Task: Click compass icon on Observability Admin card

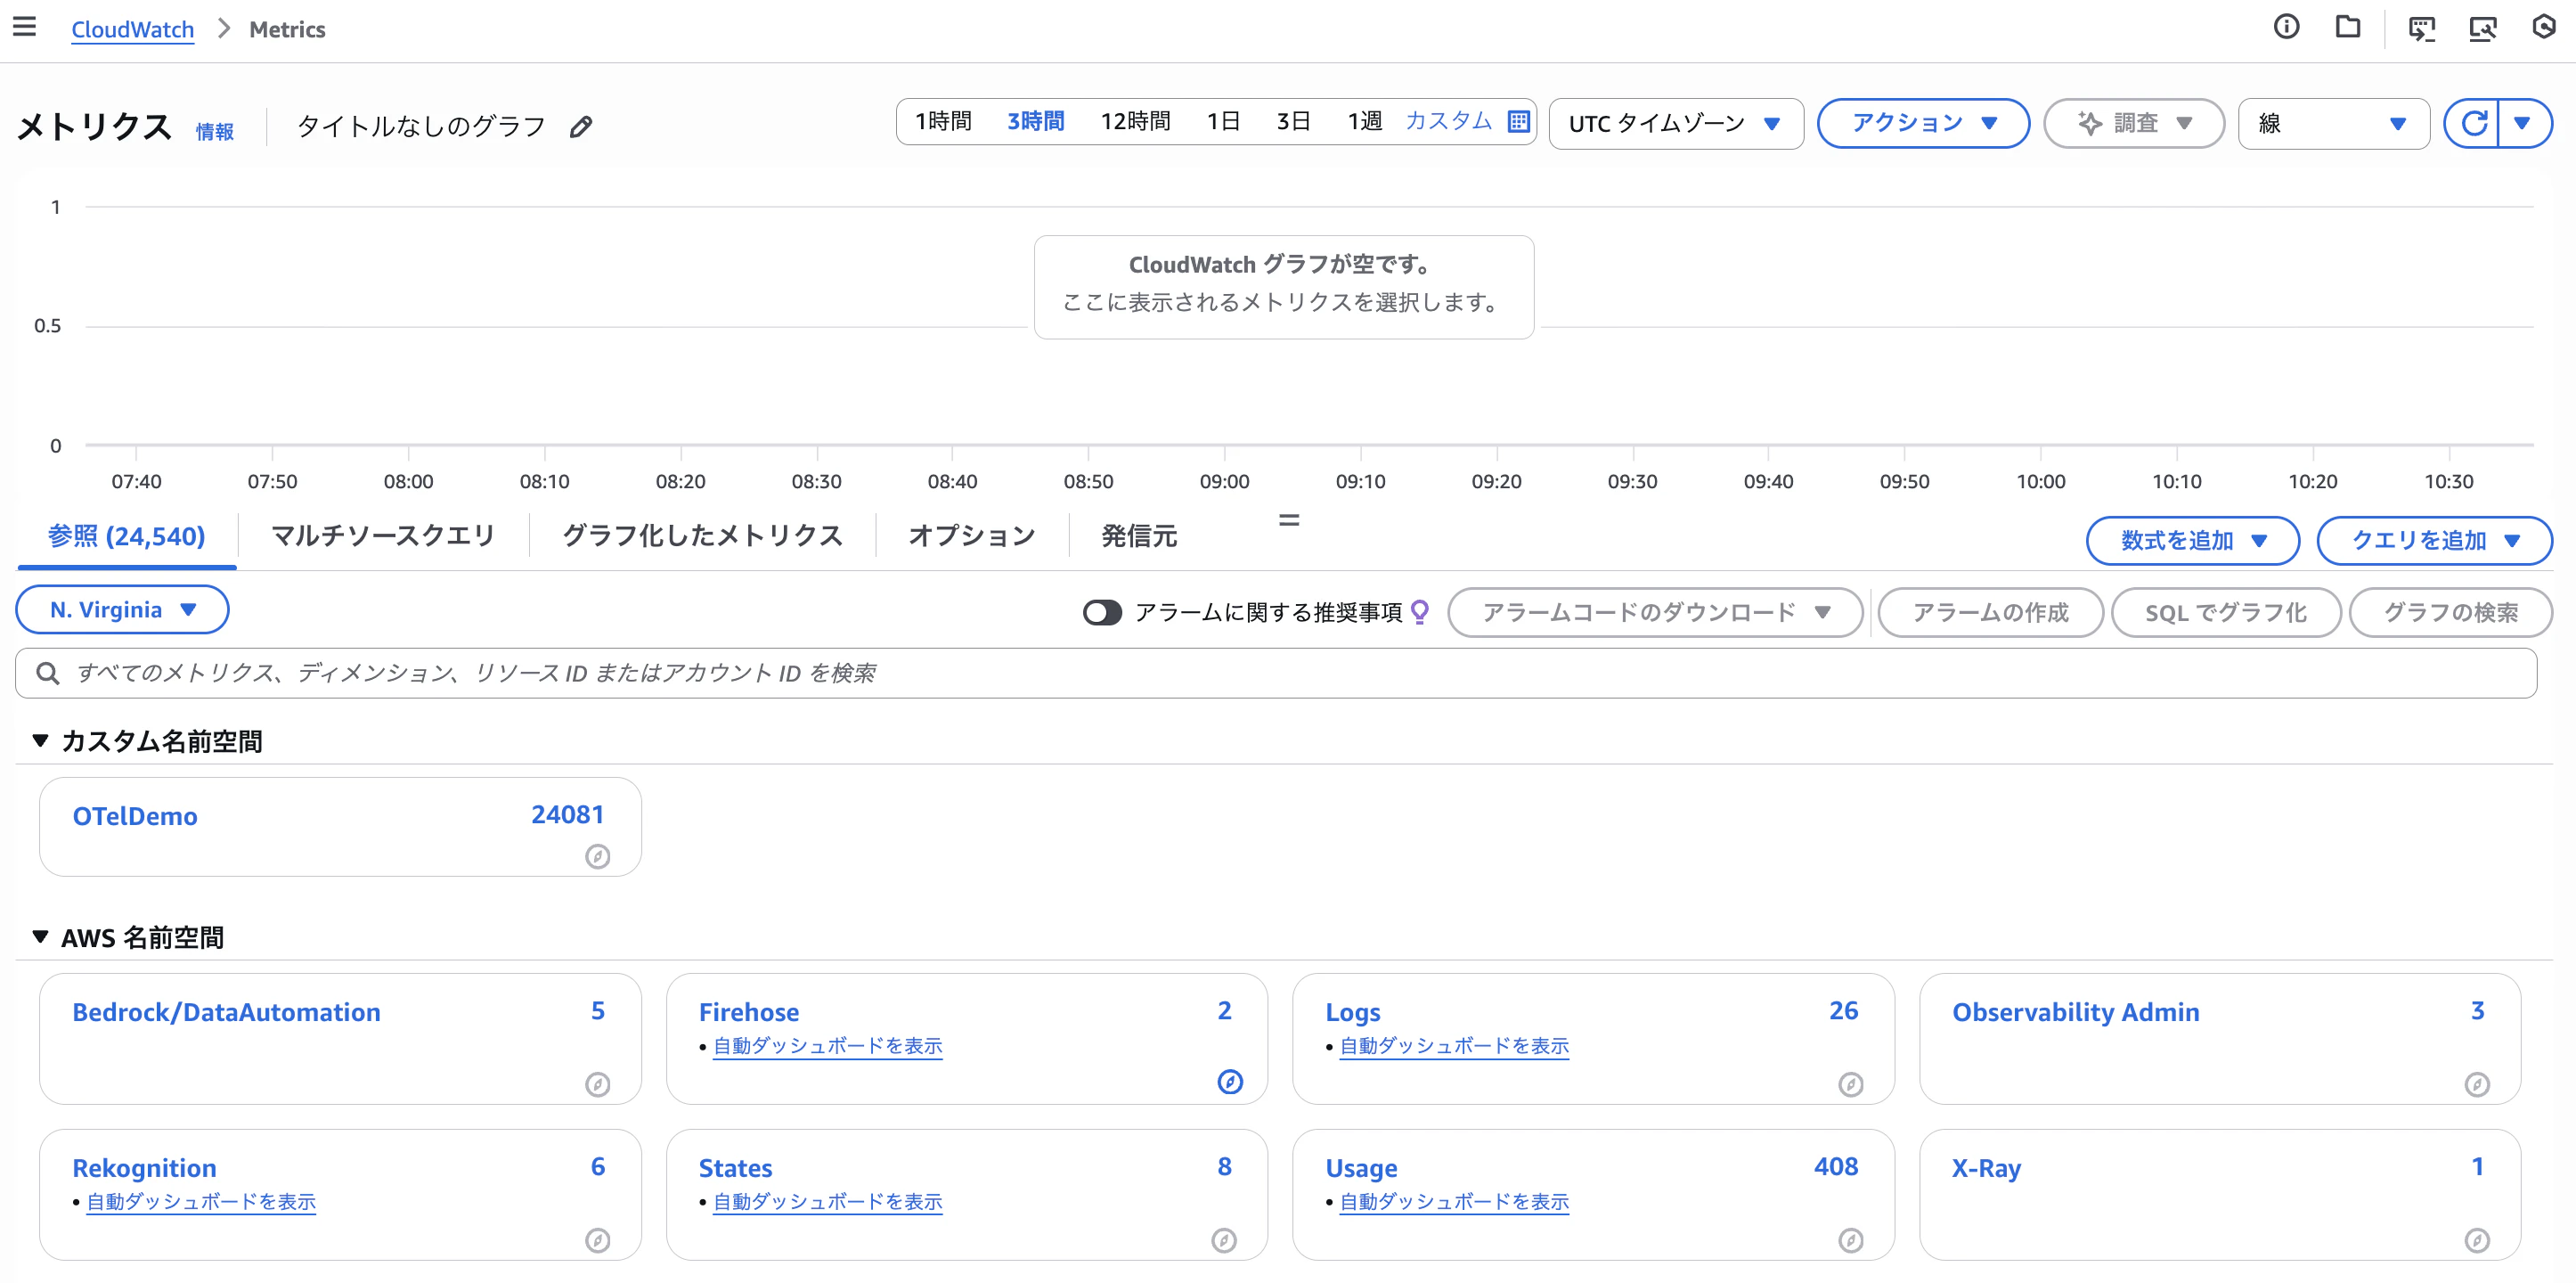Action: tap(2477, 1084)
